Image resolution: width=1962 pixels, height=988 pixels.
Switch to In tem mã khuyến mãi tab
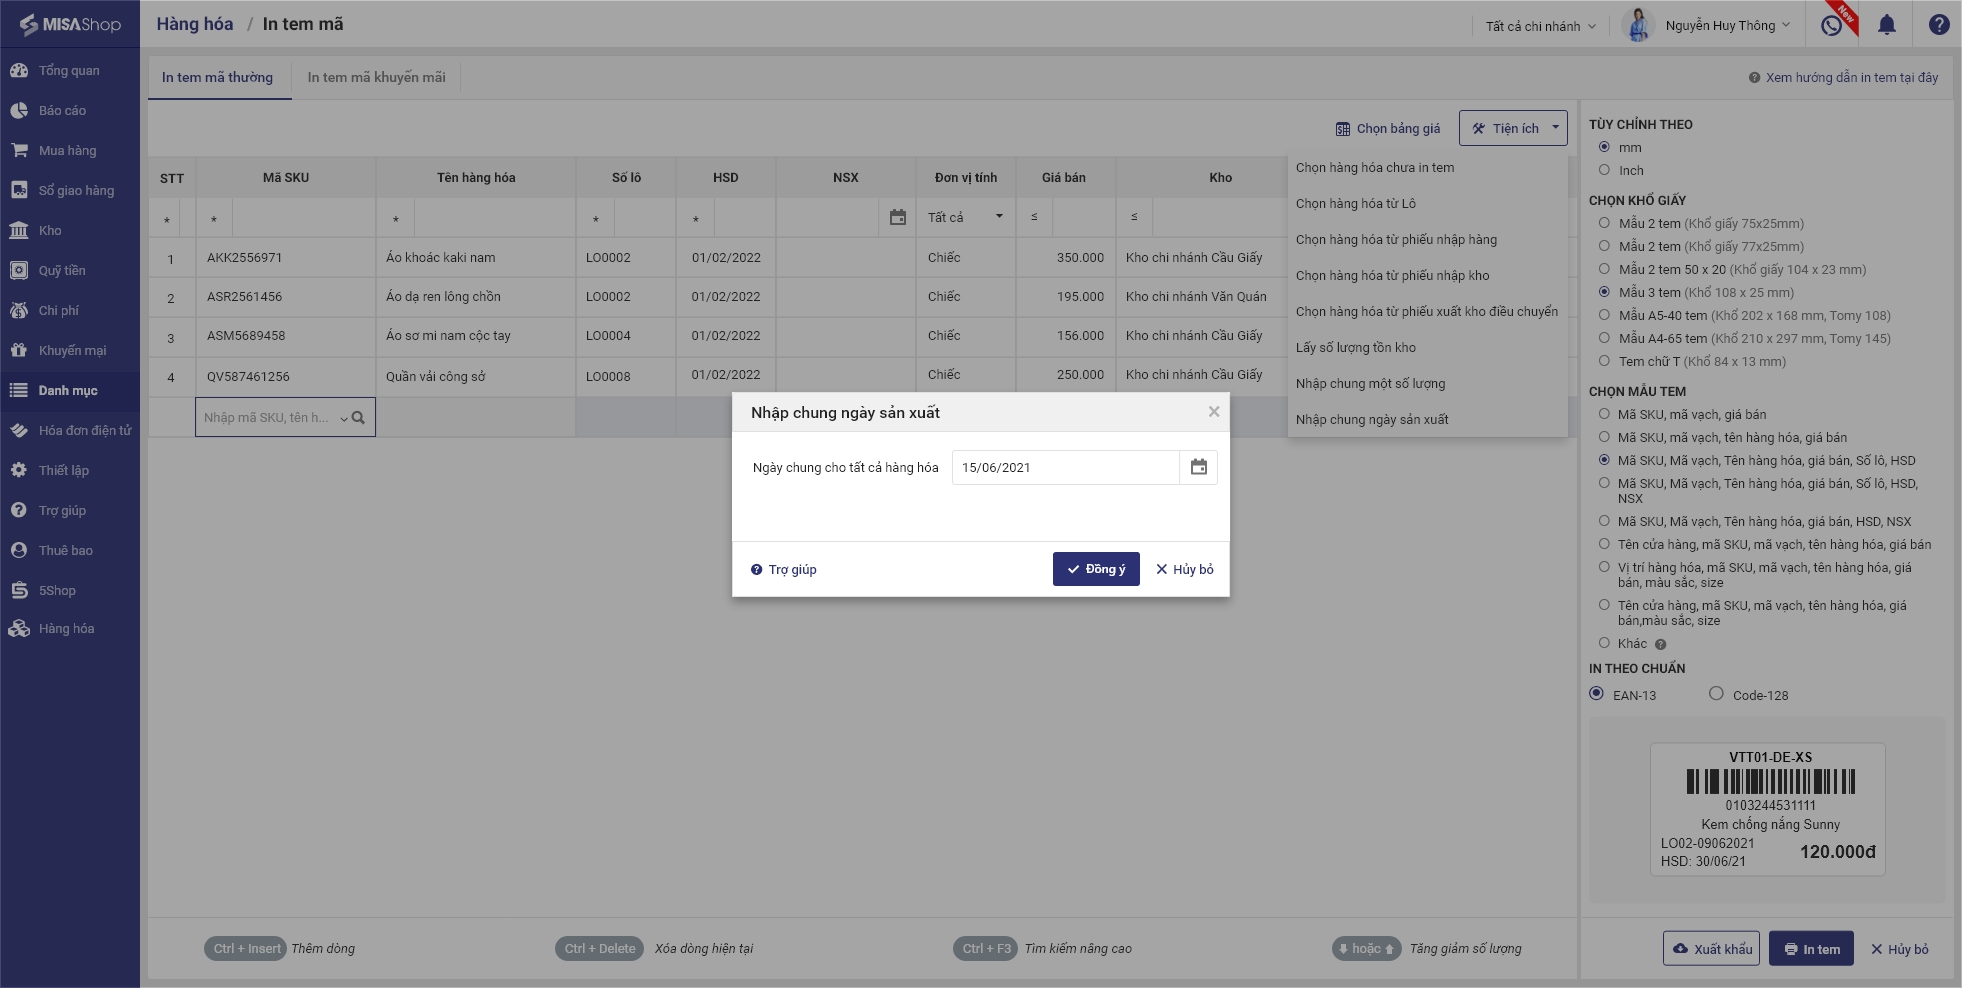point(376,77)
